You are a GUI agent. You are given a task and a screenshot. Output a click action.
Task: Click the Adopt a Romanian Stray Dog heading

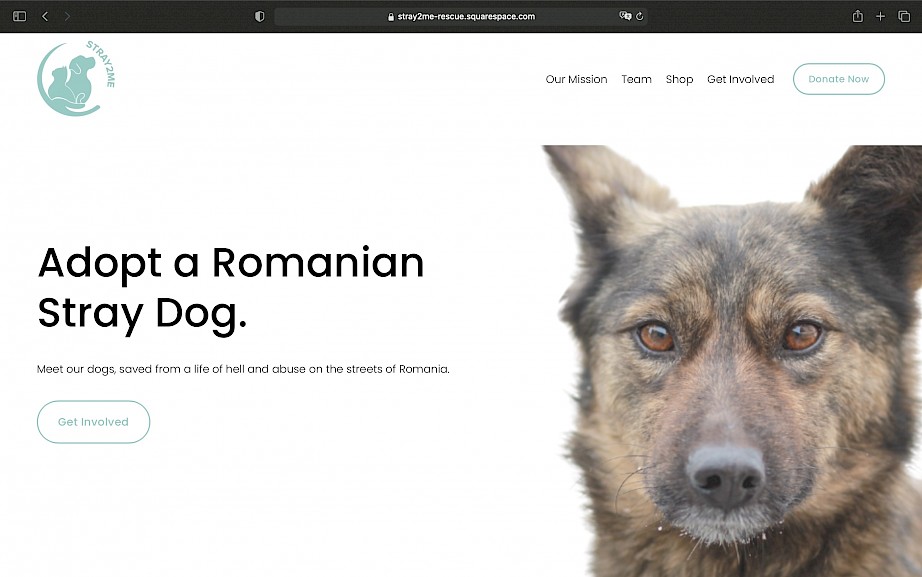230,288
